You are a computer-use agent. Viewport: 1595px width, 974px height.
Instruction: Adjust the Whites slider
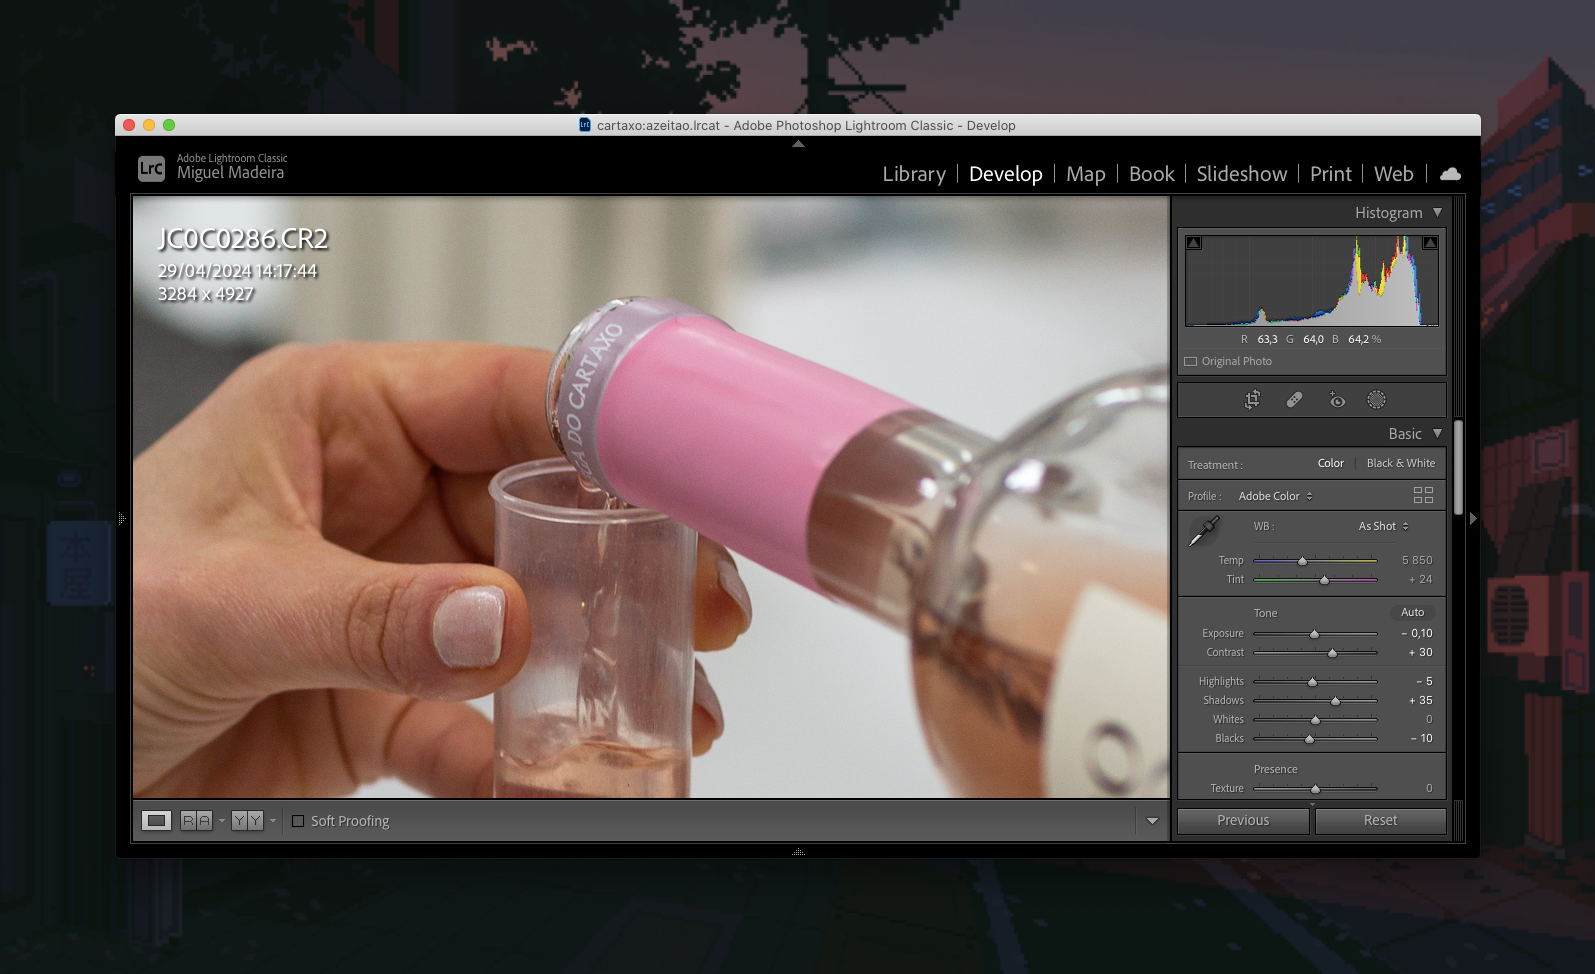(1315, 720)
